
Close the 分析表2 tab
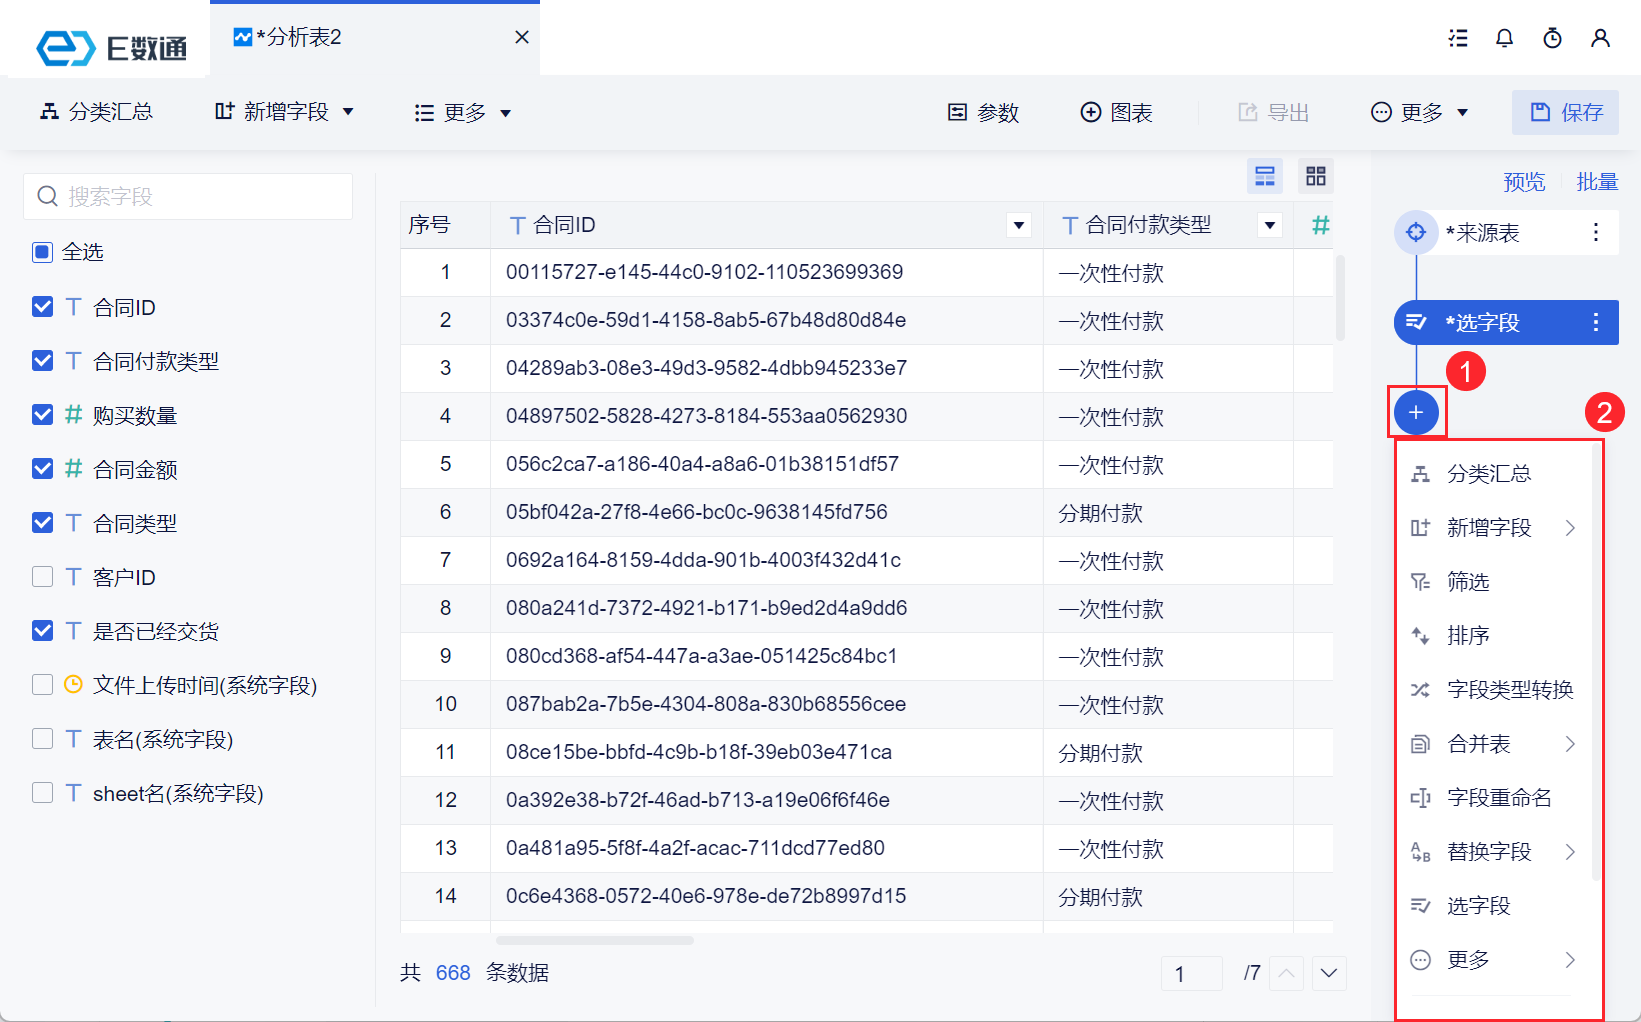[x=522, y=37]
